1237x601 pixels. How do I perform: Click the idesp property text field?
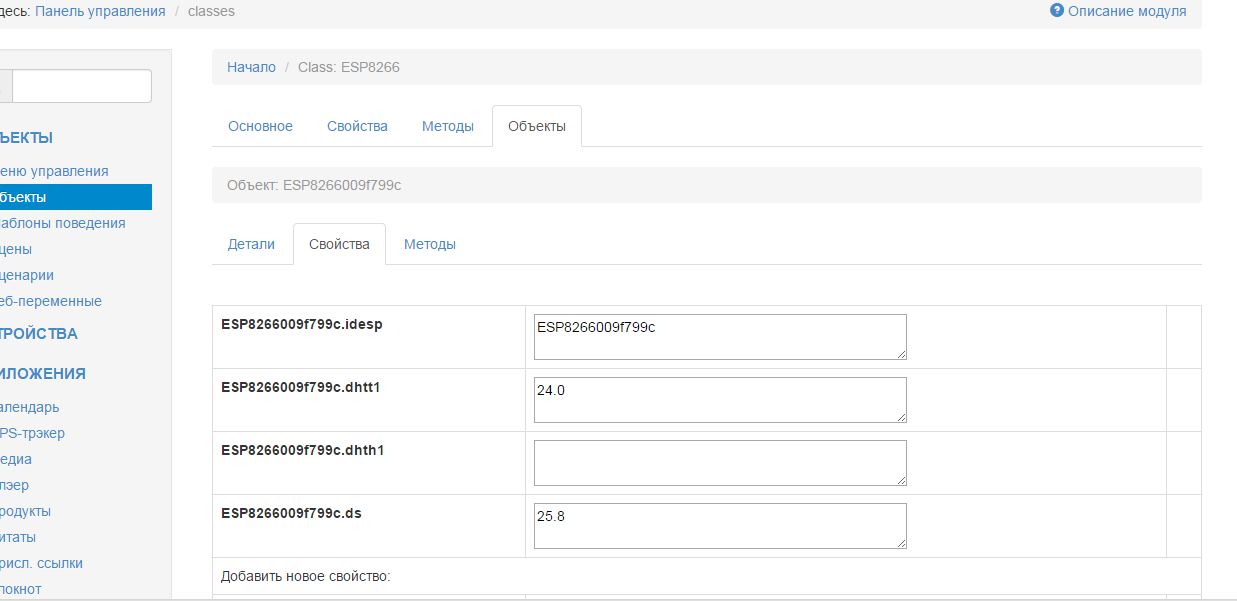pos(720,337)
